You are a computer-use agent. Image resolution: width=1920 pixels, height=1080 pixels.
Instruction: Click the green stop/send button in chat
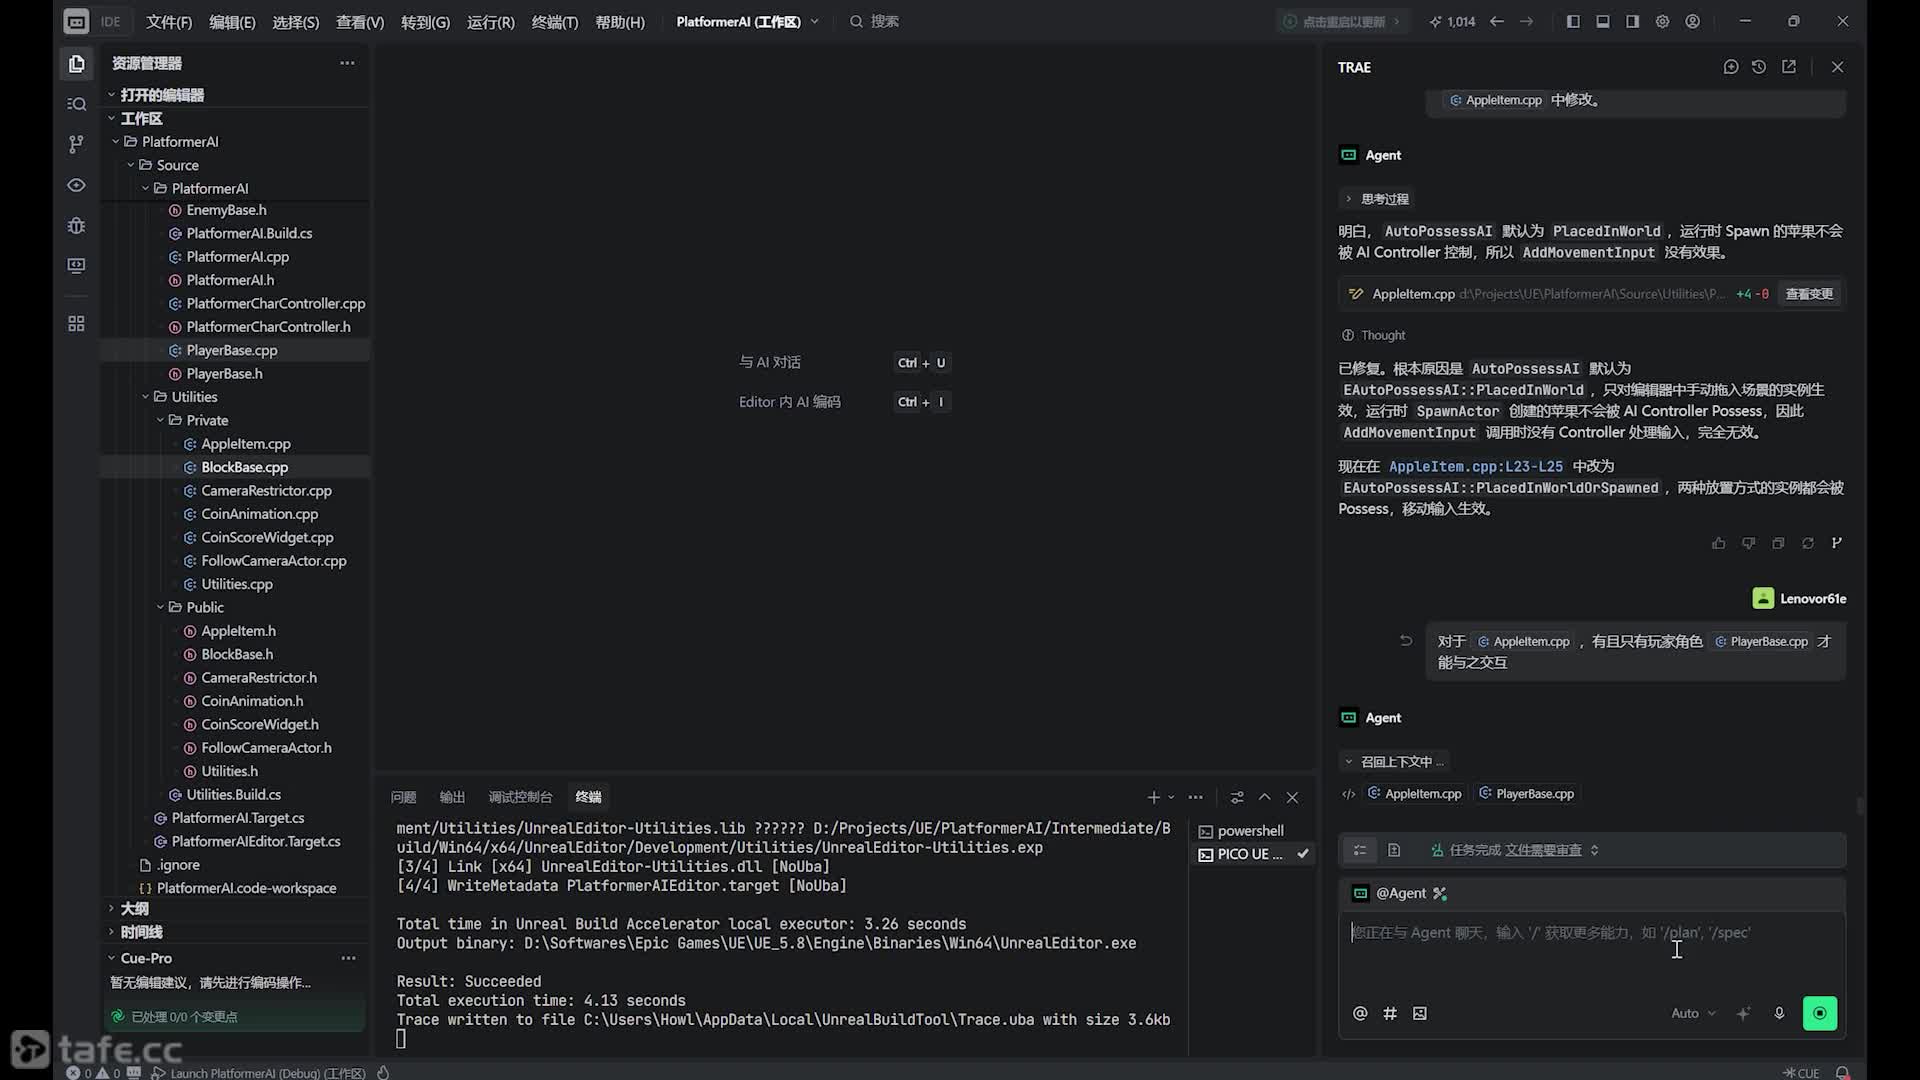pyautogui.click(x=1820, y=1013)
